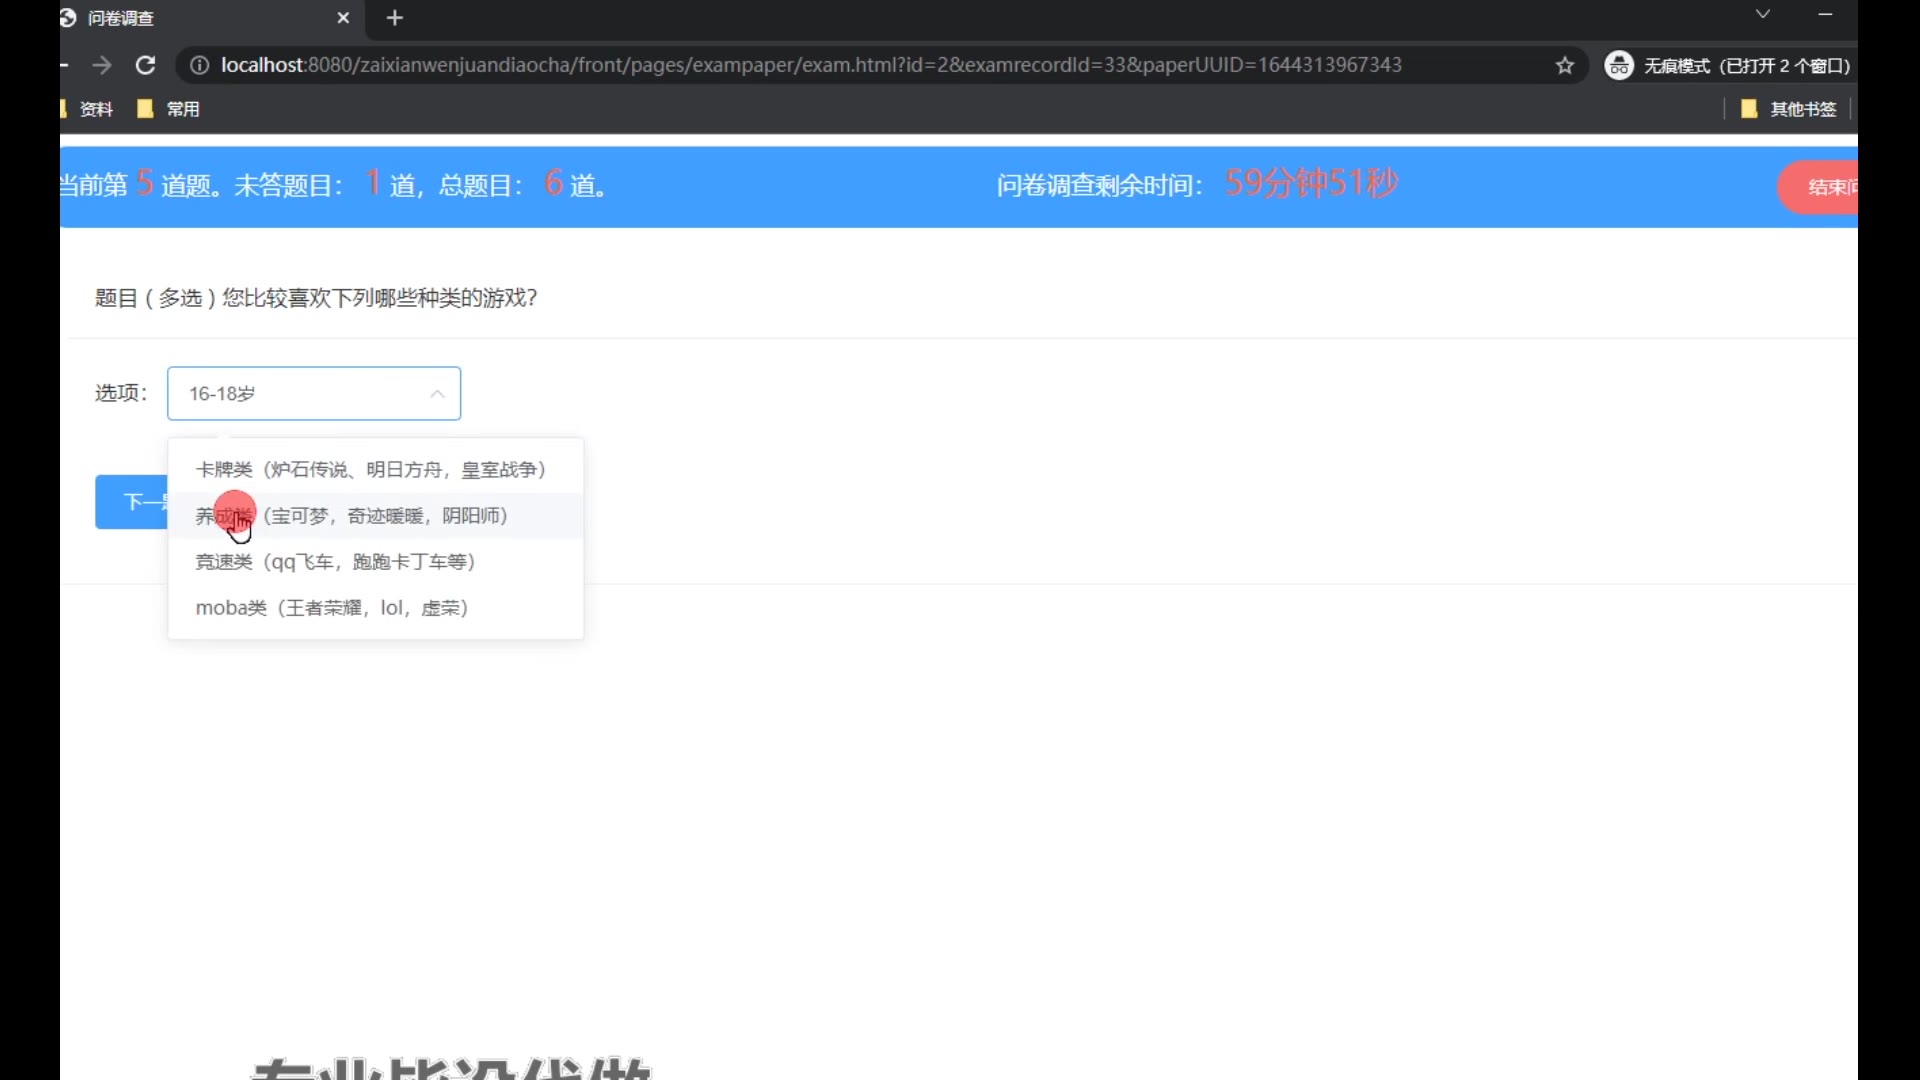Screen dimensions: 1920x1080
Task: Open tab search chevron in title bar
Action: 1763,14
